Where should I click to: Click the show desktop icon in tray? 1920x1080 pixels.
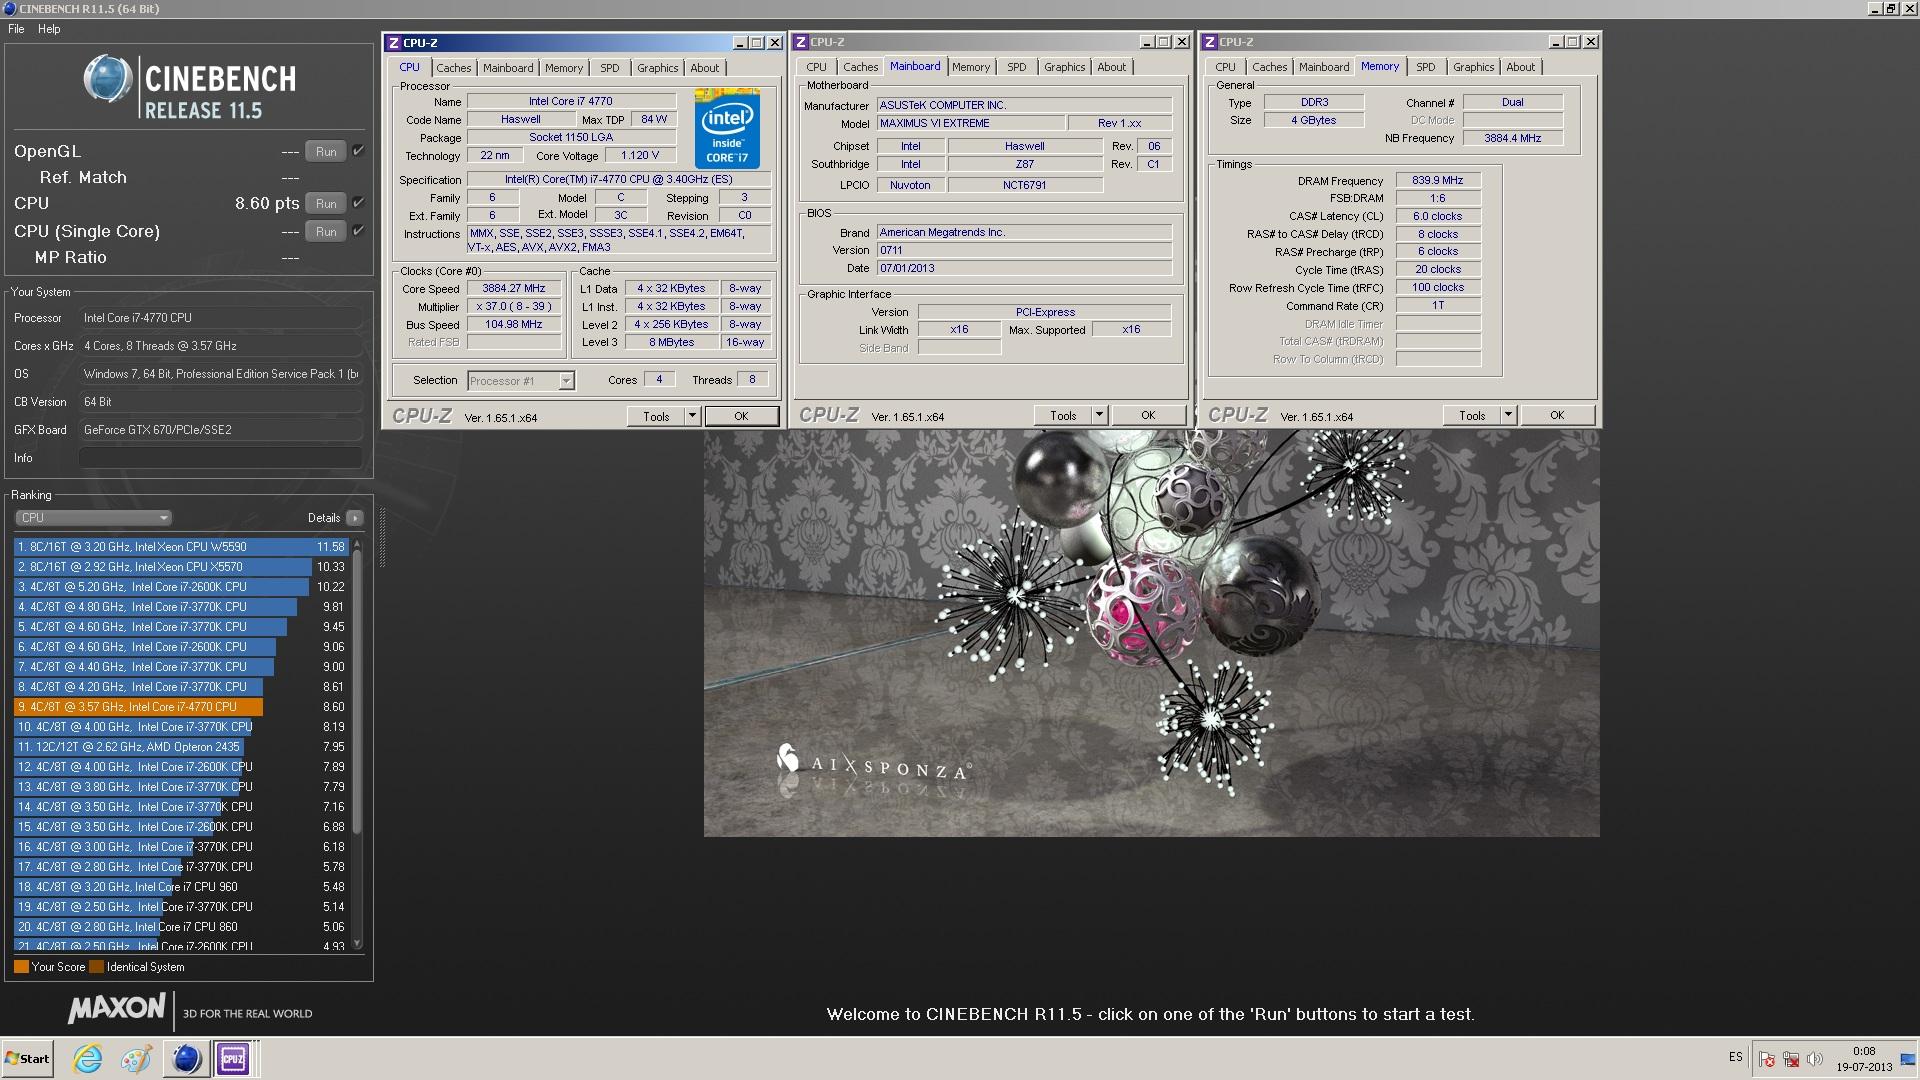coord(1907,1059)
